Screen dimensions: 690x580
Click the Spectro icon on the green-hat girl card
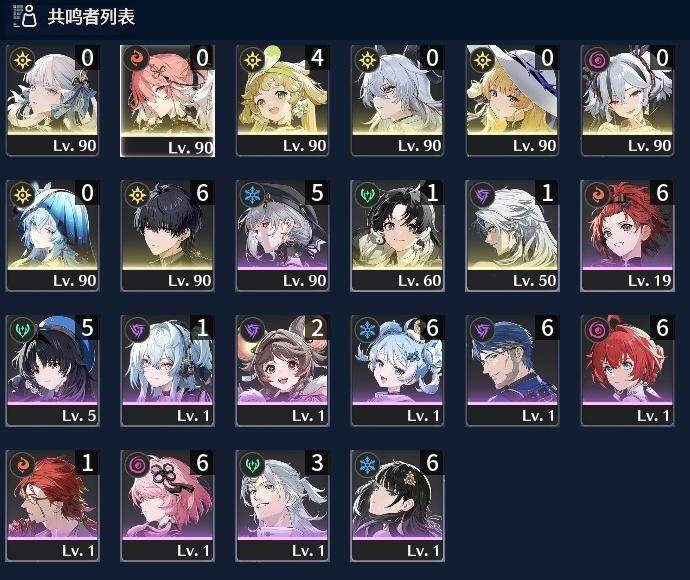coord(253,60)
